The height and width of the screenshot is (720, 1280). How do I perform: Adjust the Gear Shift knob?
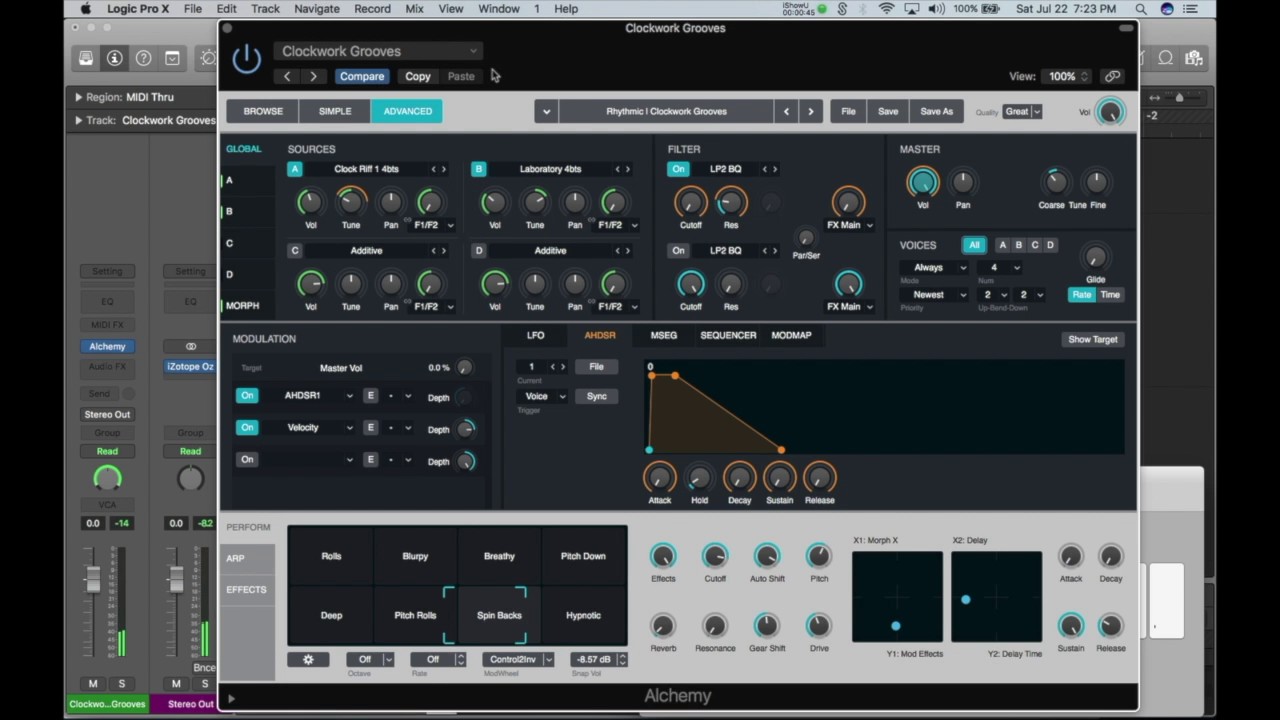[766, 625]
